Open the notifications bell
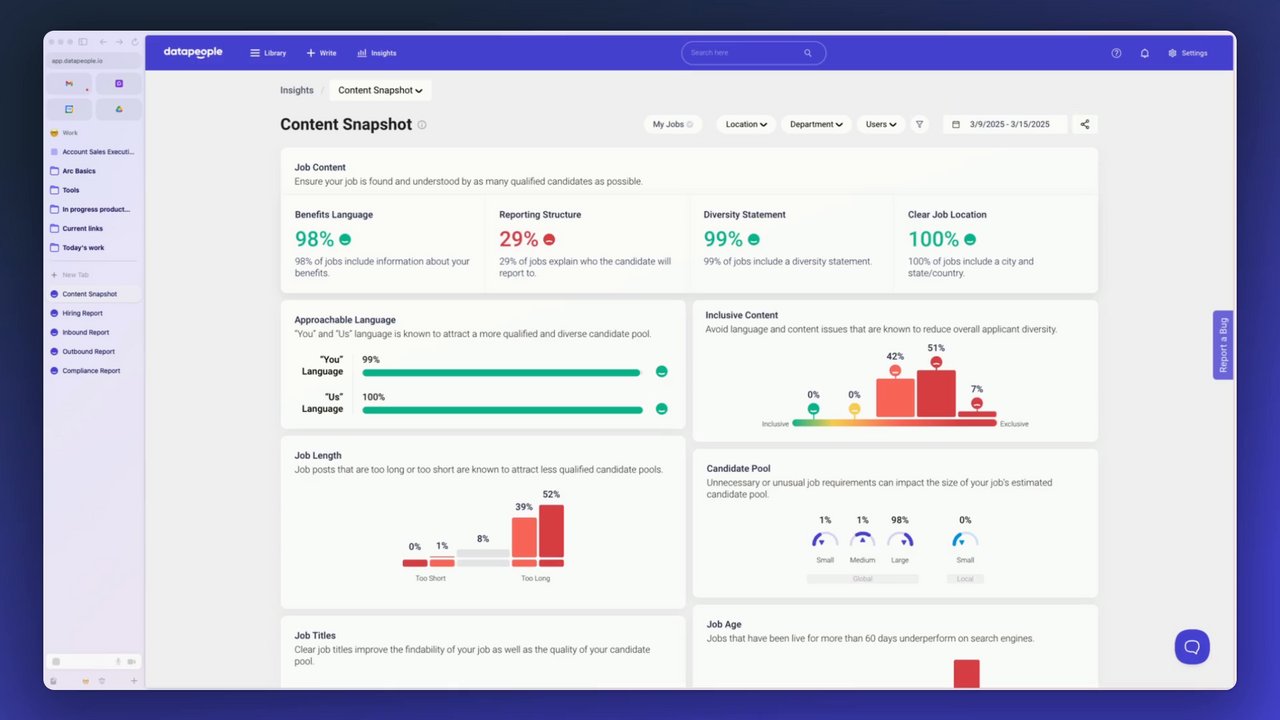1280x720 pixels. [1145, 53]
